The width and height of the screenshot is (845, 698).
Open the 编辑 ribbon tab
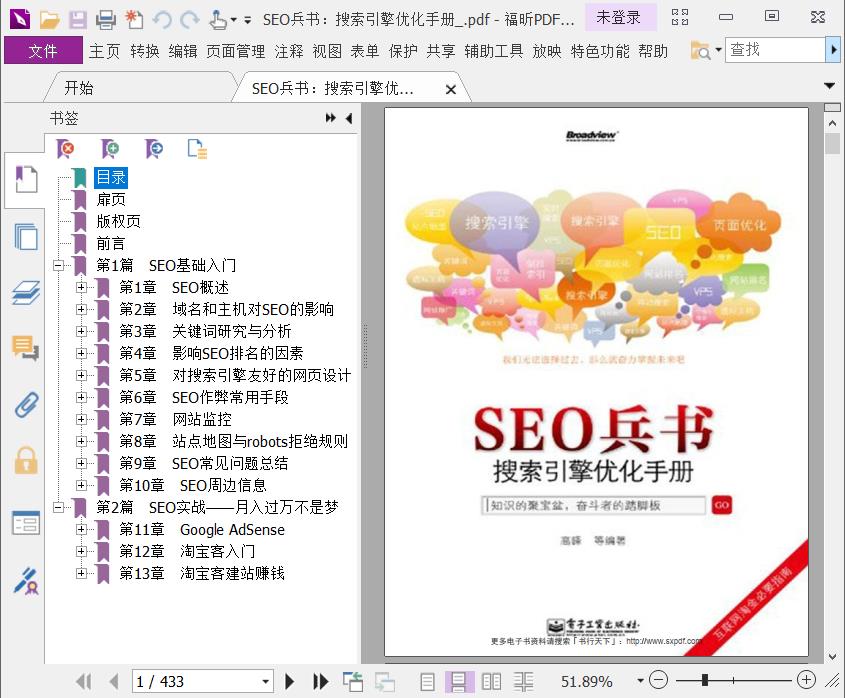click(x=183, y=51)
